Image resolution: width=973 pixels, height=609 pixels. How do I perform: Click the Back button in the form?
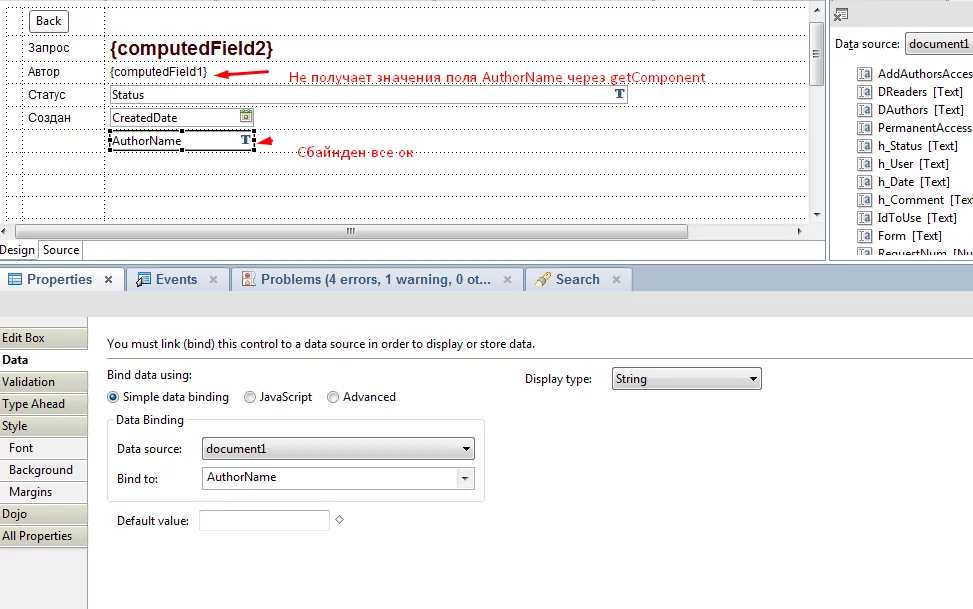coord(48,20)
